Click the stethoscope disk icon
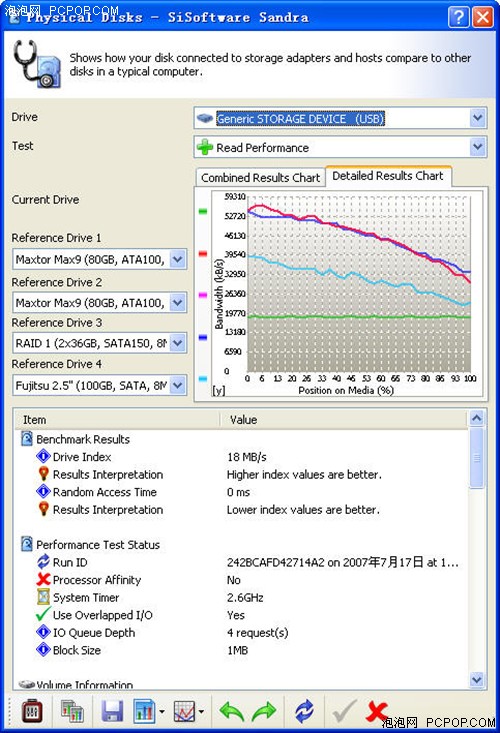The height and width of the screenshot is (733, 500). (x=37, y=64)
